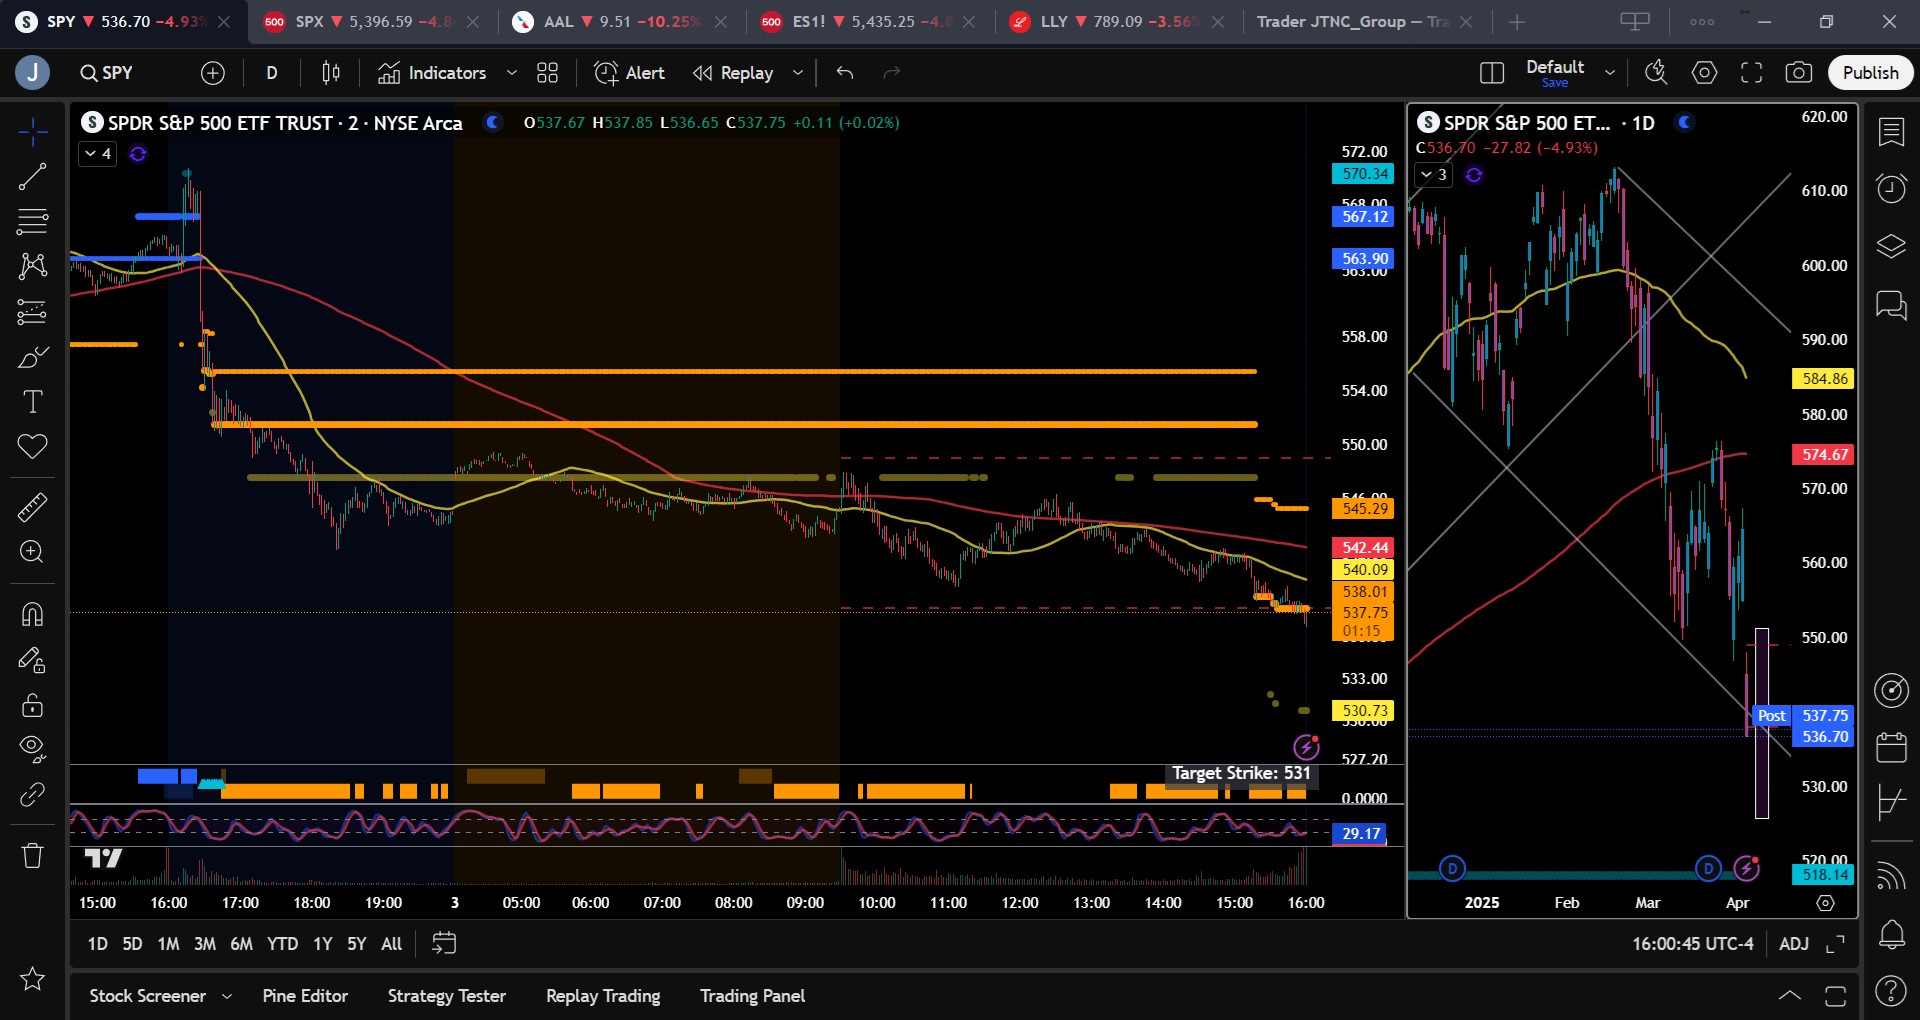Image resolution: width=1920 pixels, height=1020 pixels.
Task: Expand the Indicators favorites dropdown arrow
Action: click(512, 73)
